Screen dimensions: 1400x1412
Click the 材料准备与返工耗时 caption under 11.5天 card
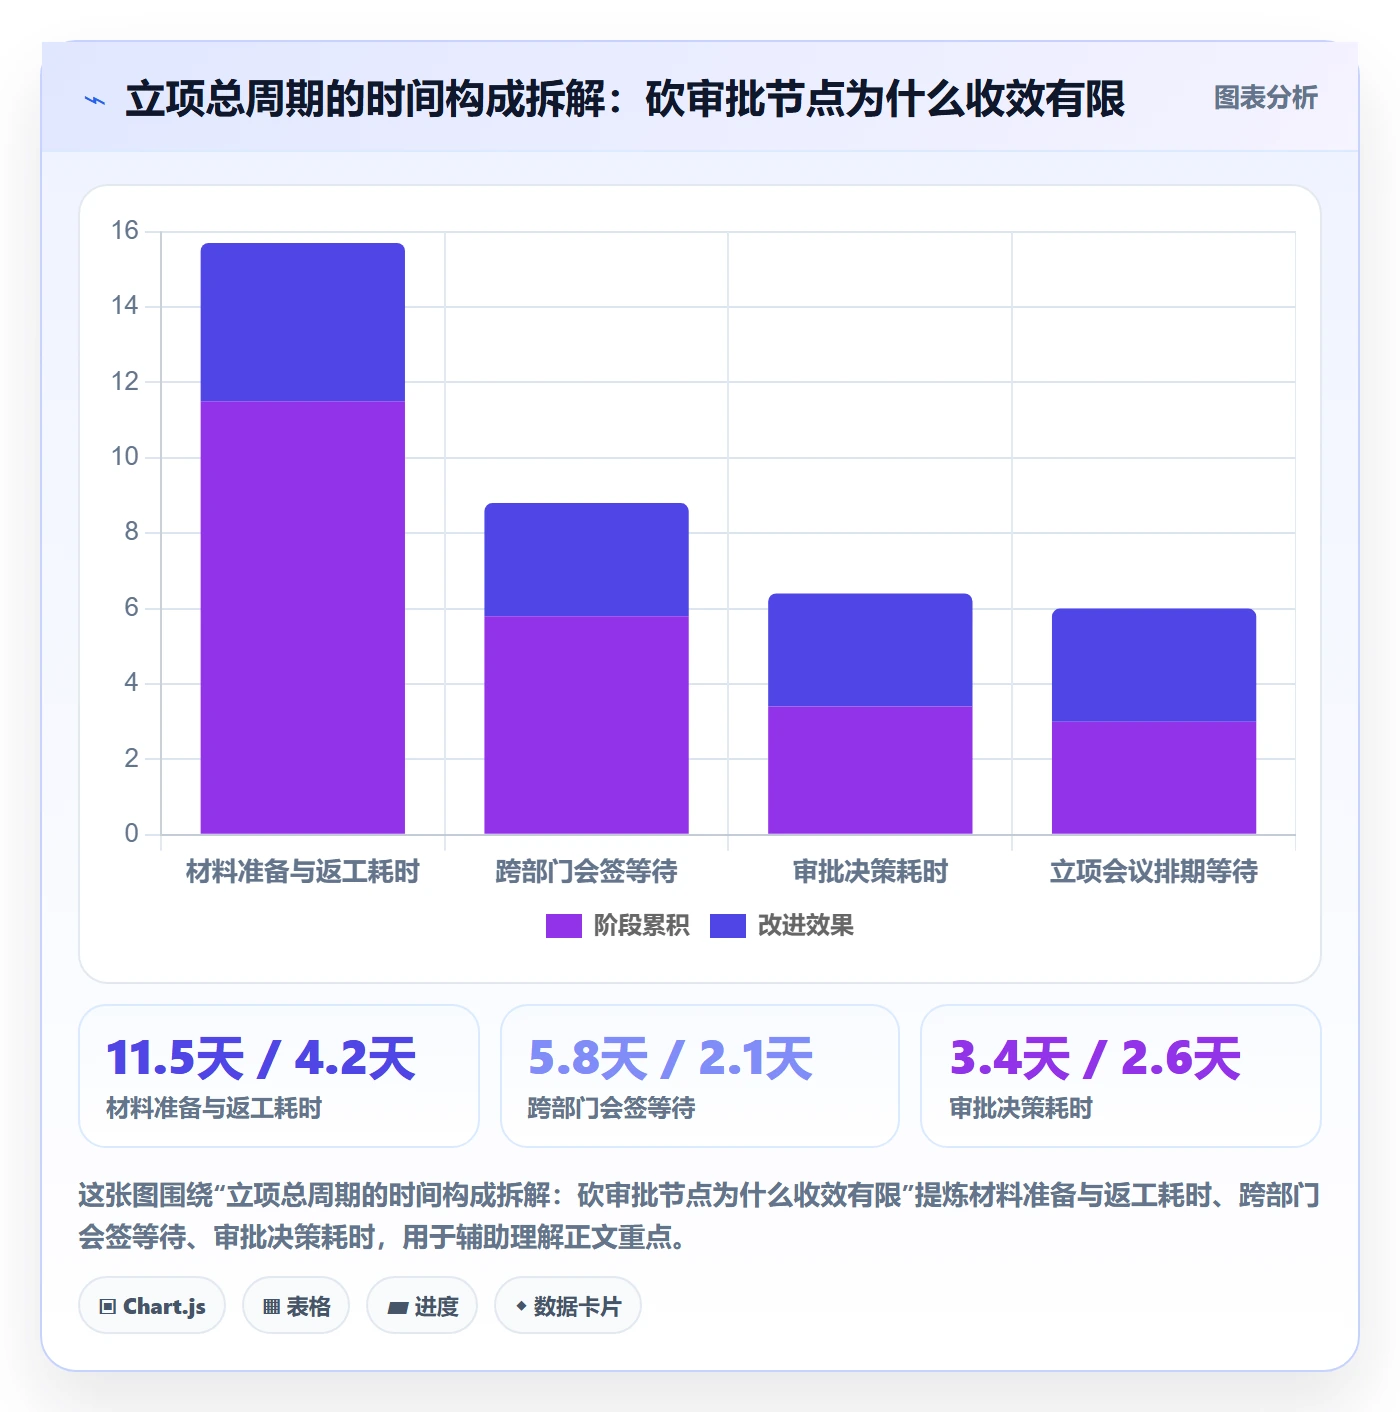coord(214,1108)
